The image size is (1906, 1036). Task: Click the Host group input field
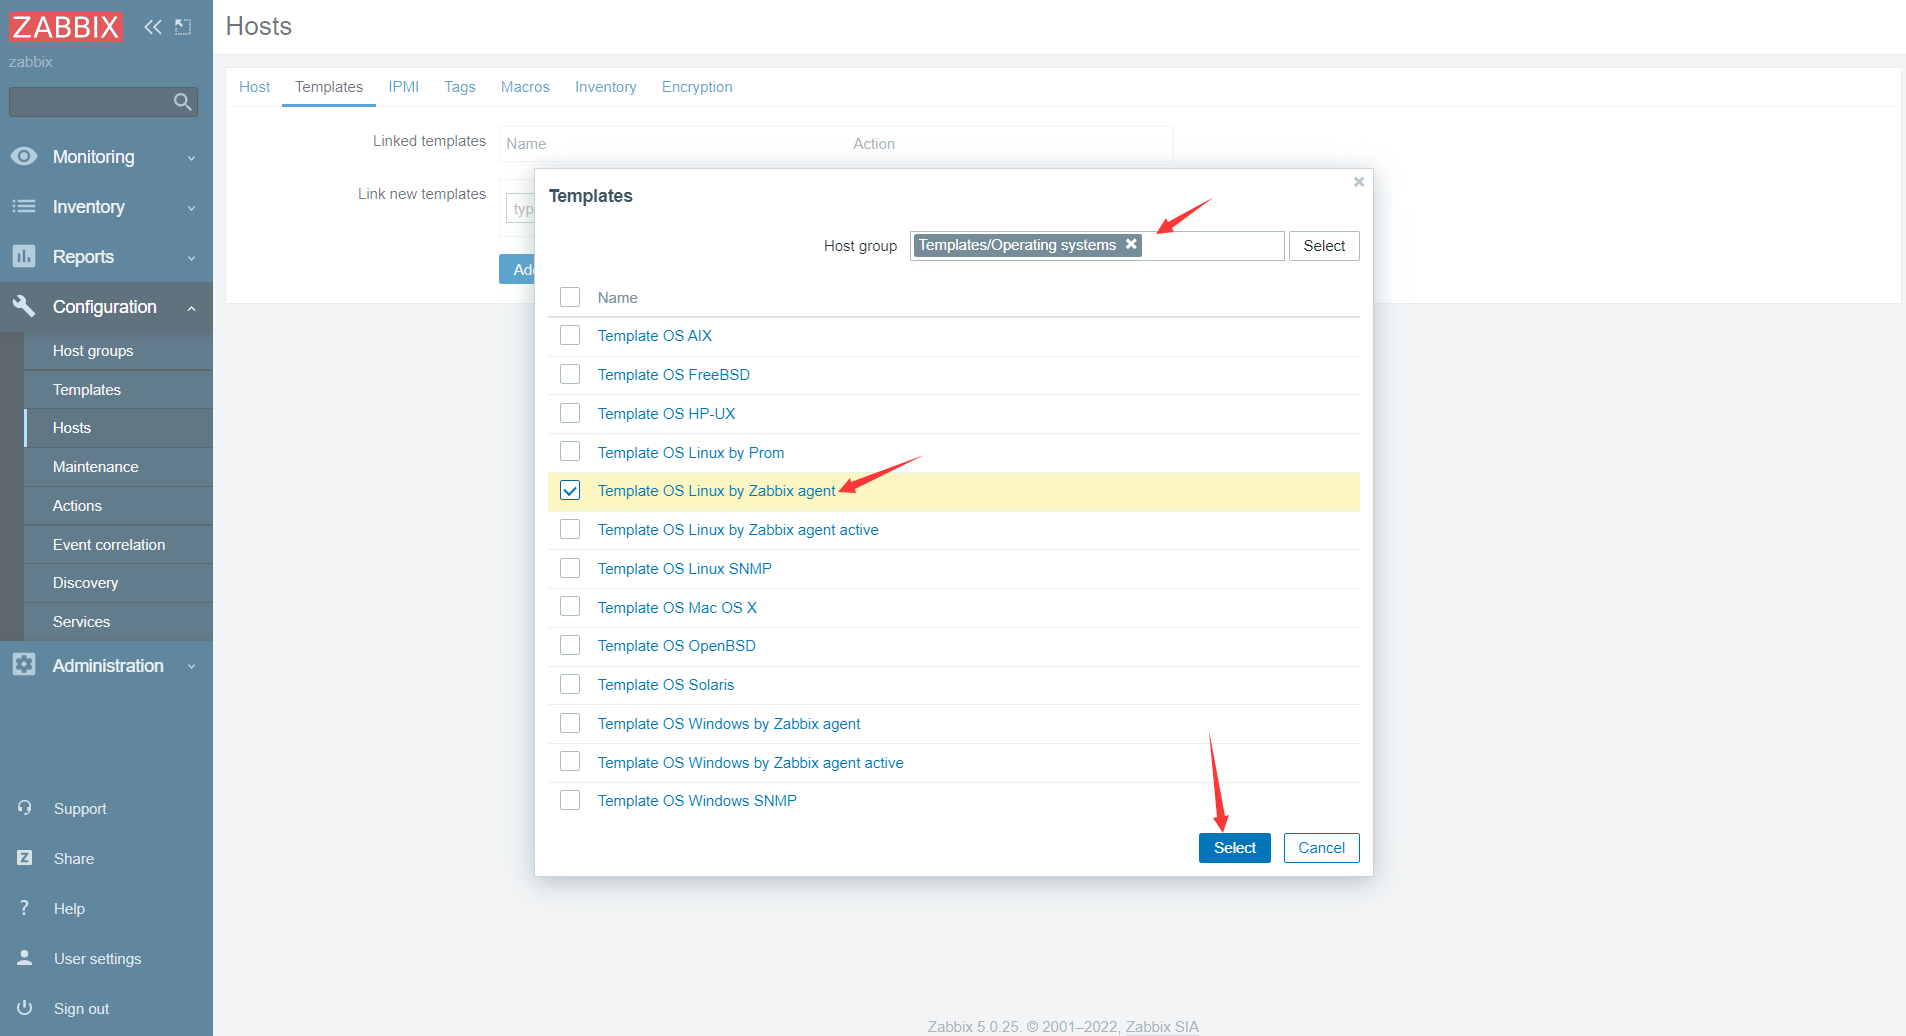tap(1097, 246)
